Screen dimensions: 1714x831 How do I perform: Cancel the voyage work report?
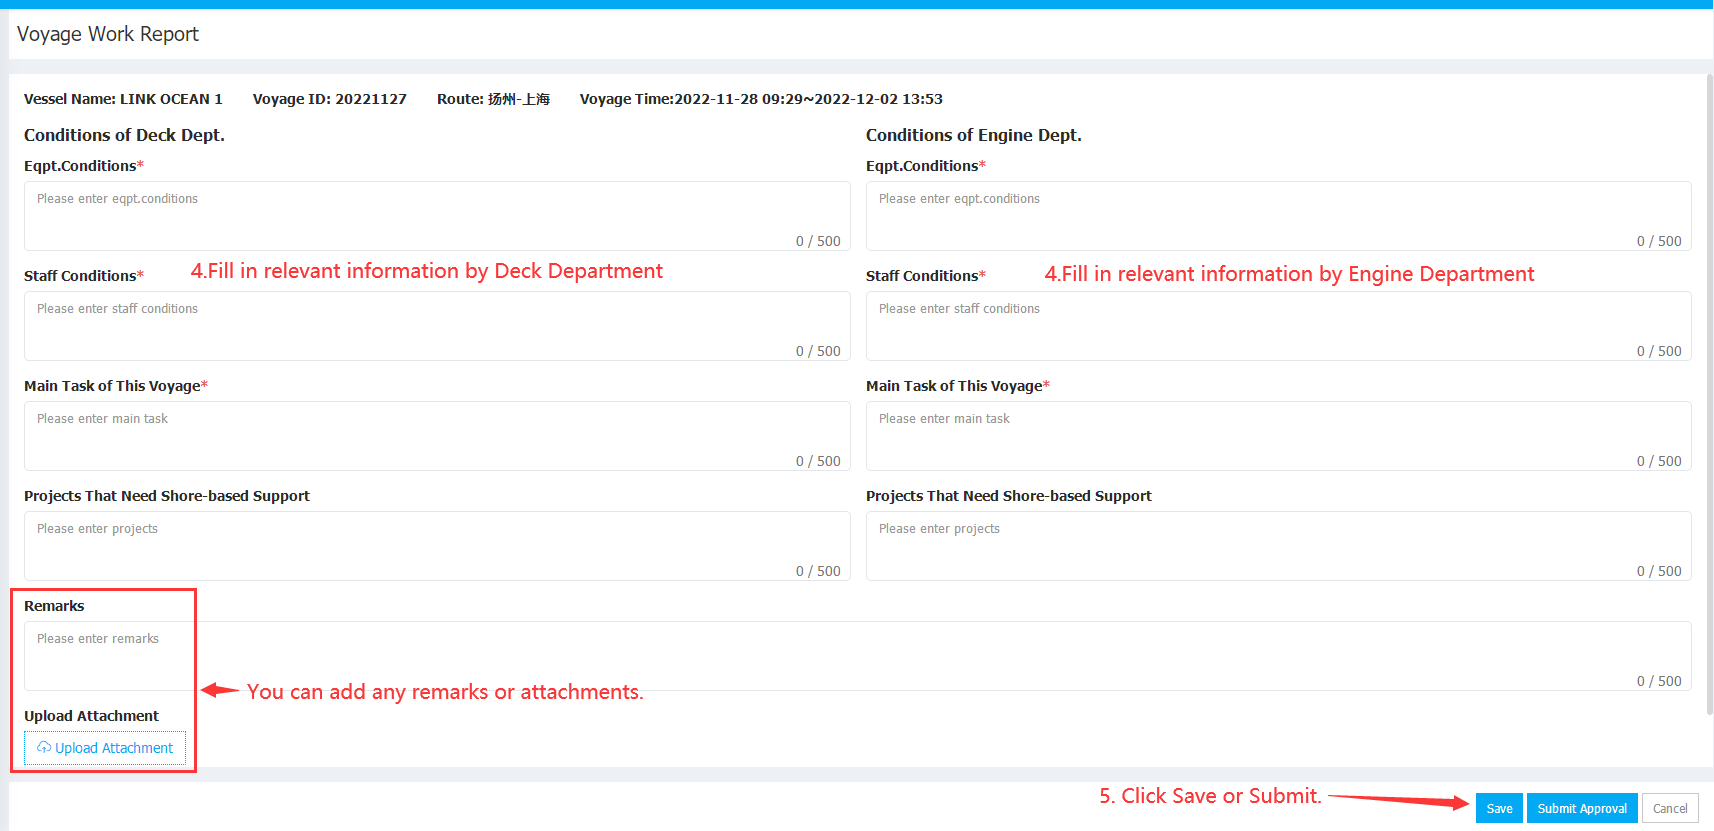tap(1670, 808)
